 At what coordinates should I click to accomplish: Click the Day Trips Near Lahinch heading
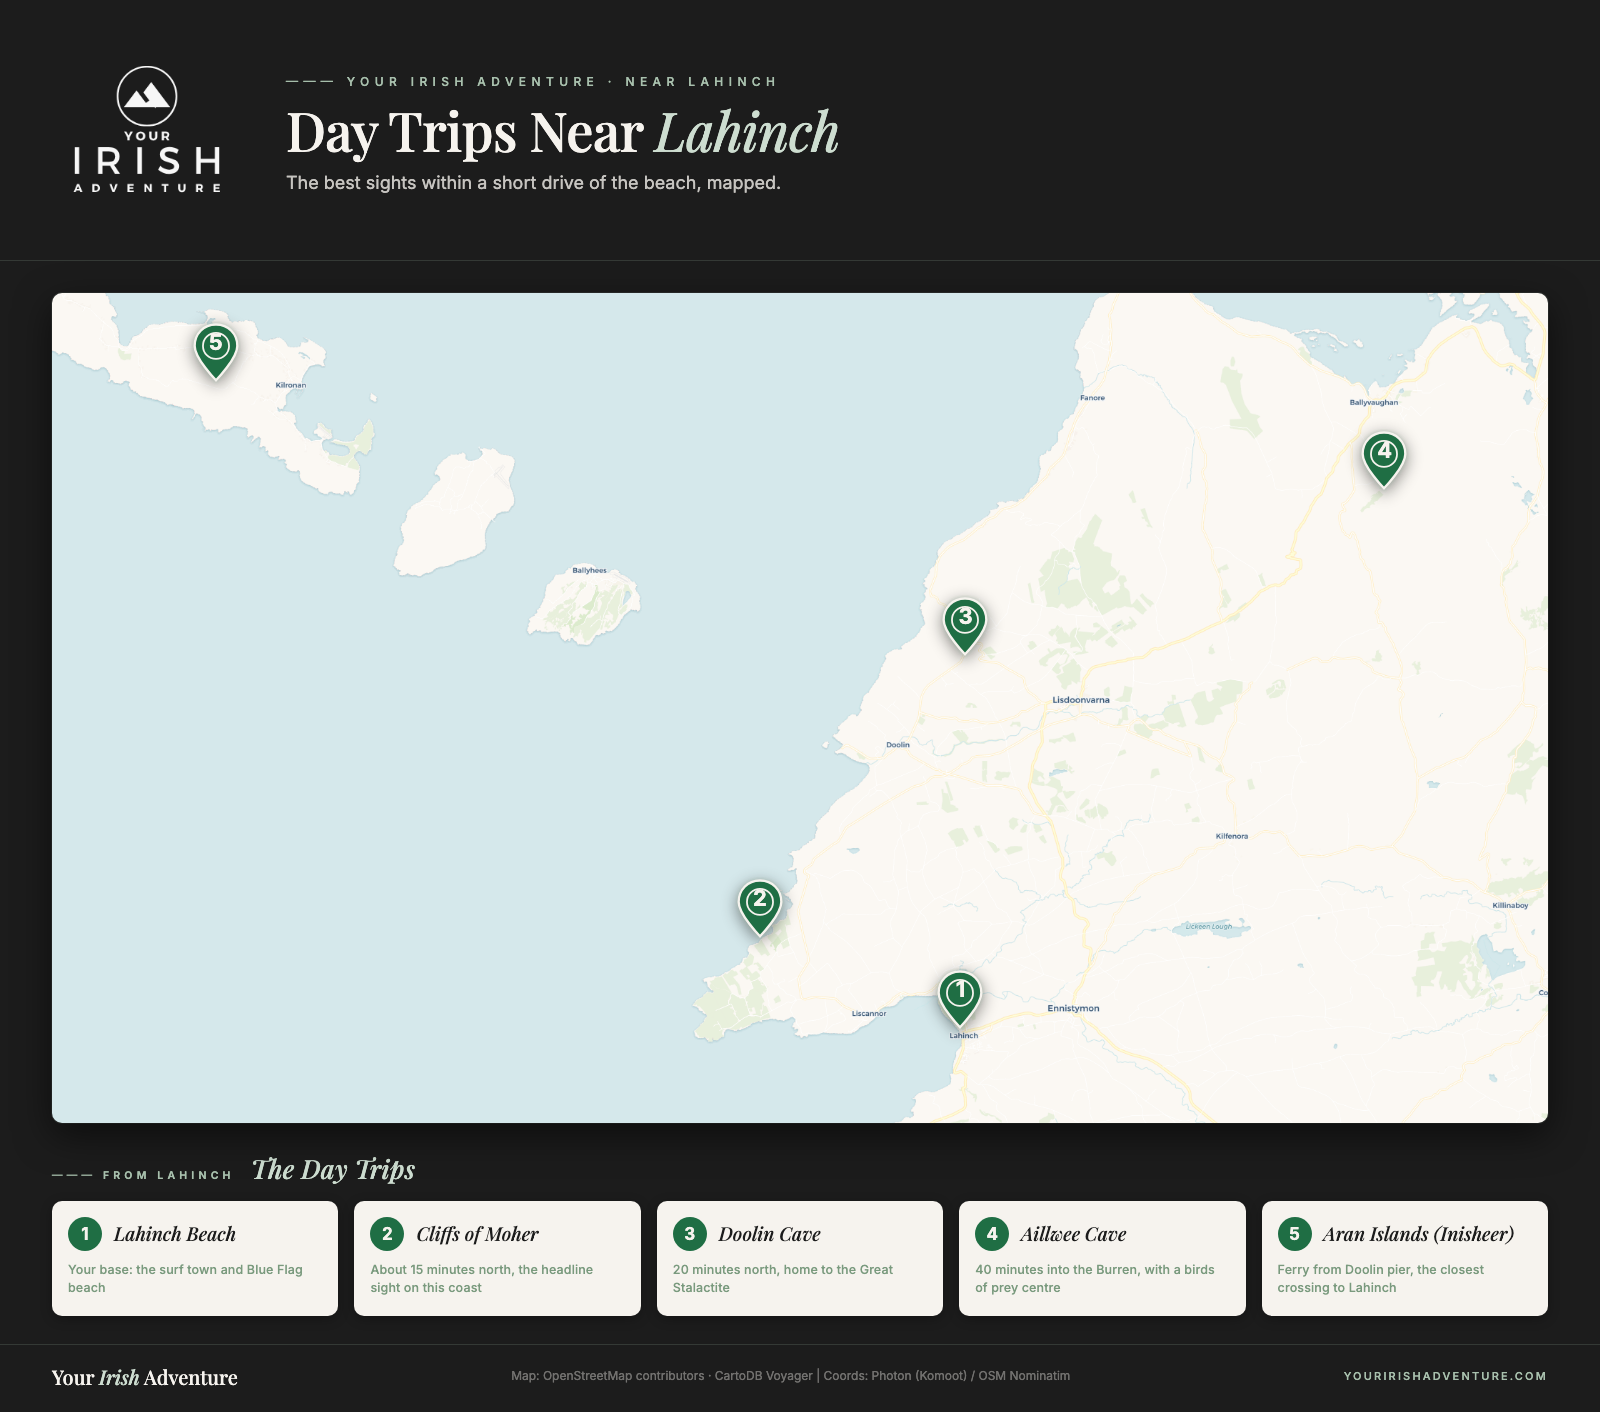coord(562,132)
